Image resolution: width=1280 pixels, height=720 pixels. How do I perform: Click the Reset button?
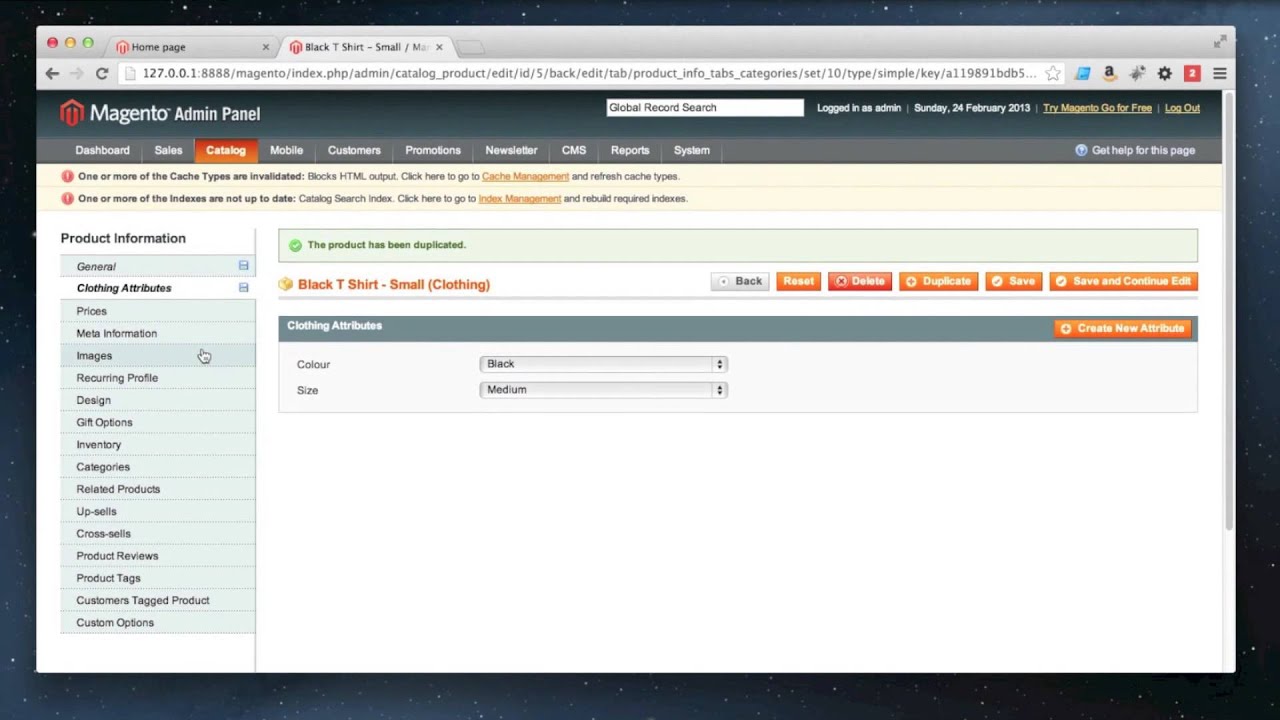click(x=798, y=282)
